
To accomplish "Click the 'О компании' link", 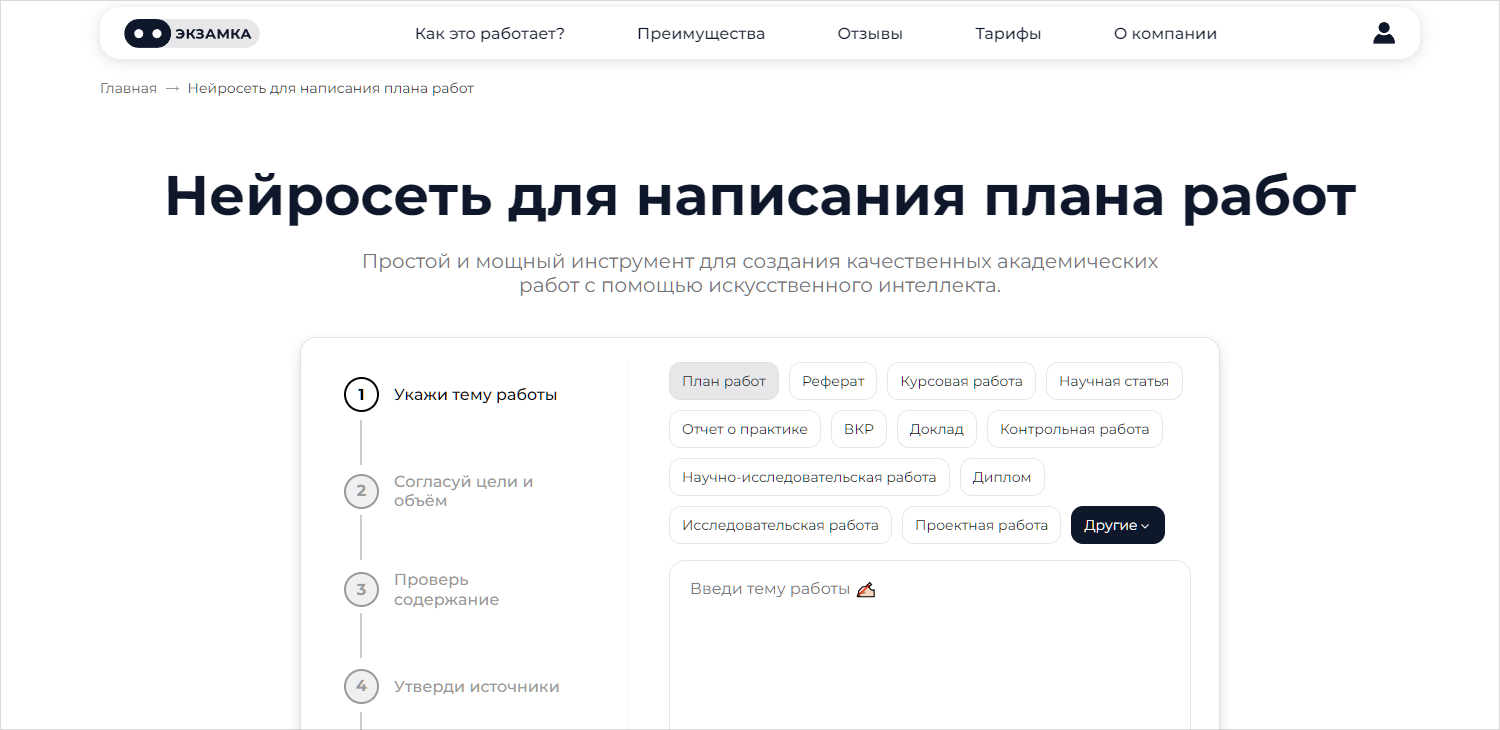I will (1164, 32).
